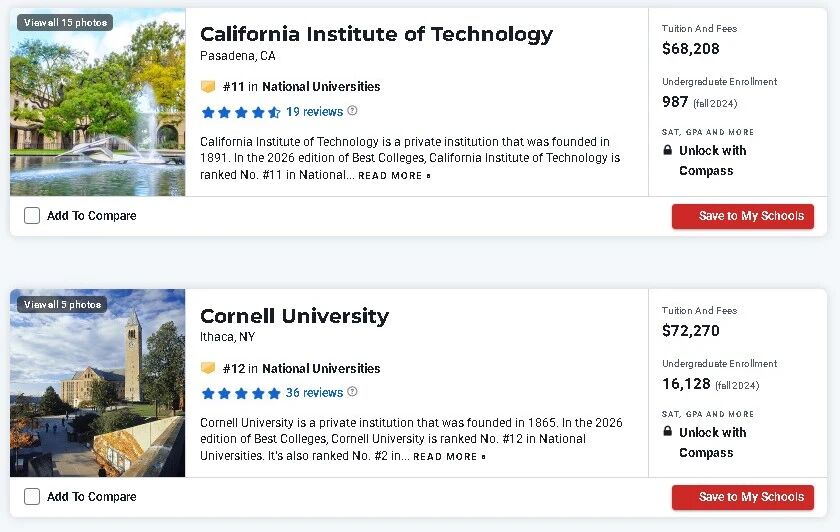
Task: Click the Caltech ranking badge icon
Action: (x=208, y=87)
